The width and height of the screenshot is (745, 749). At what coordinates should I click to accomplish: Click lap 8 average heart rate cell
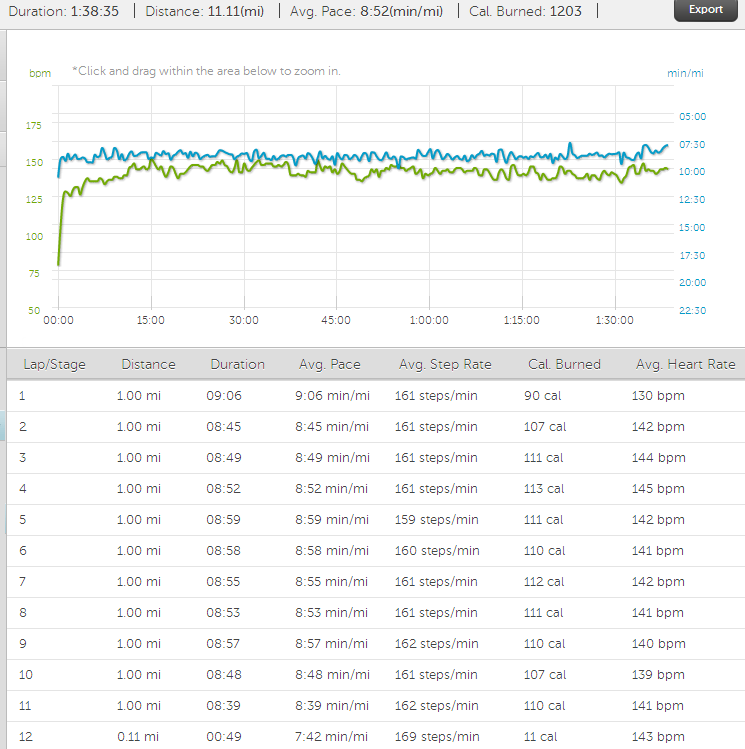(658, 613)
